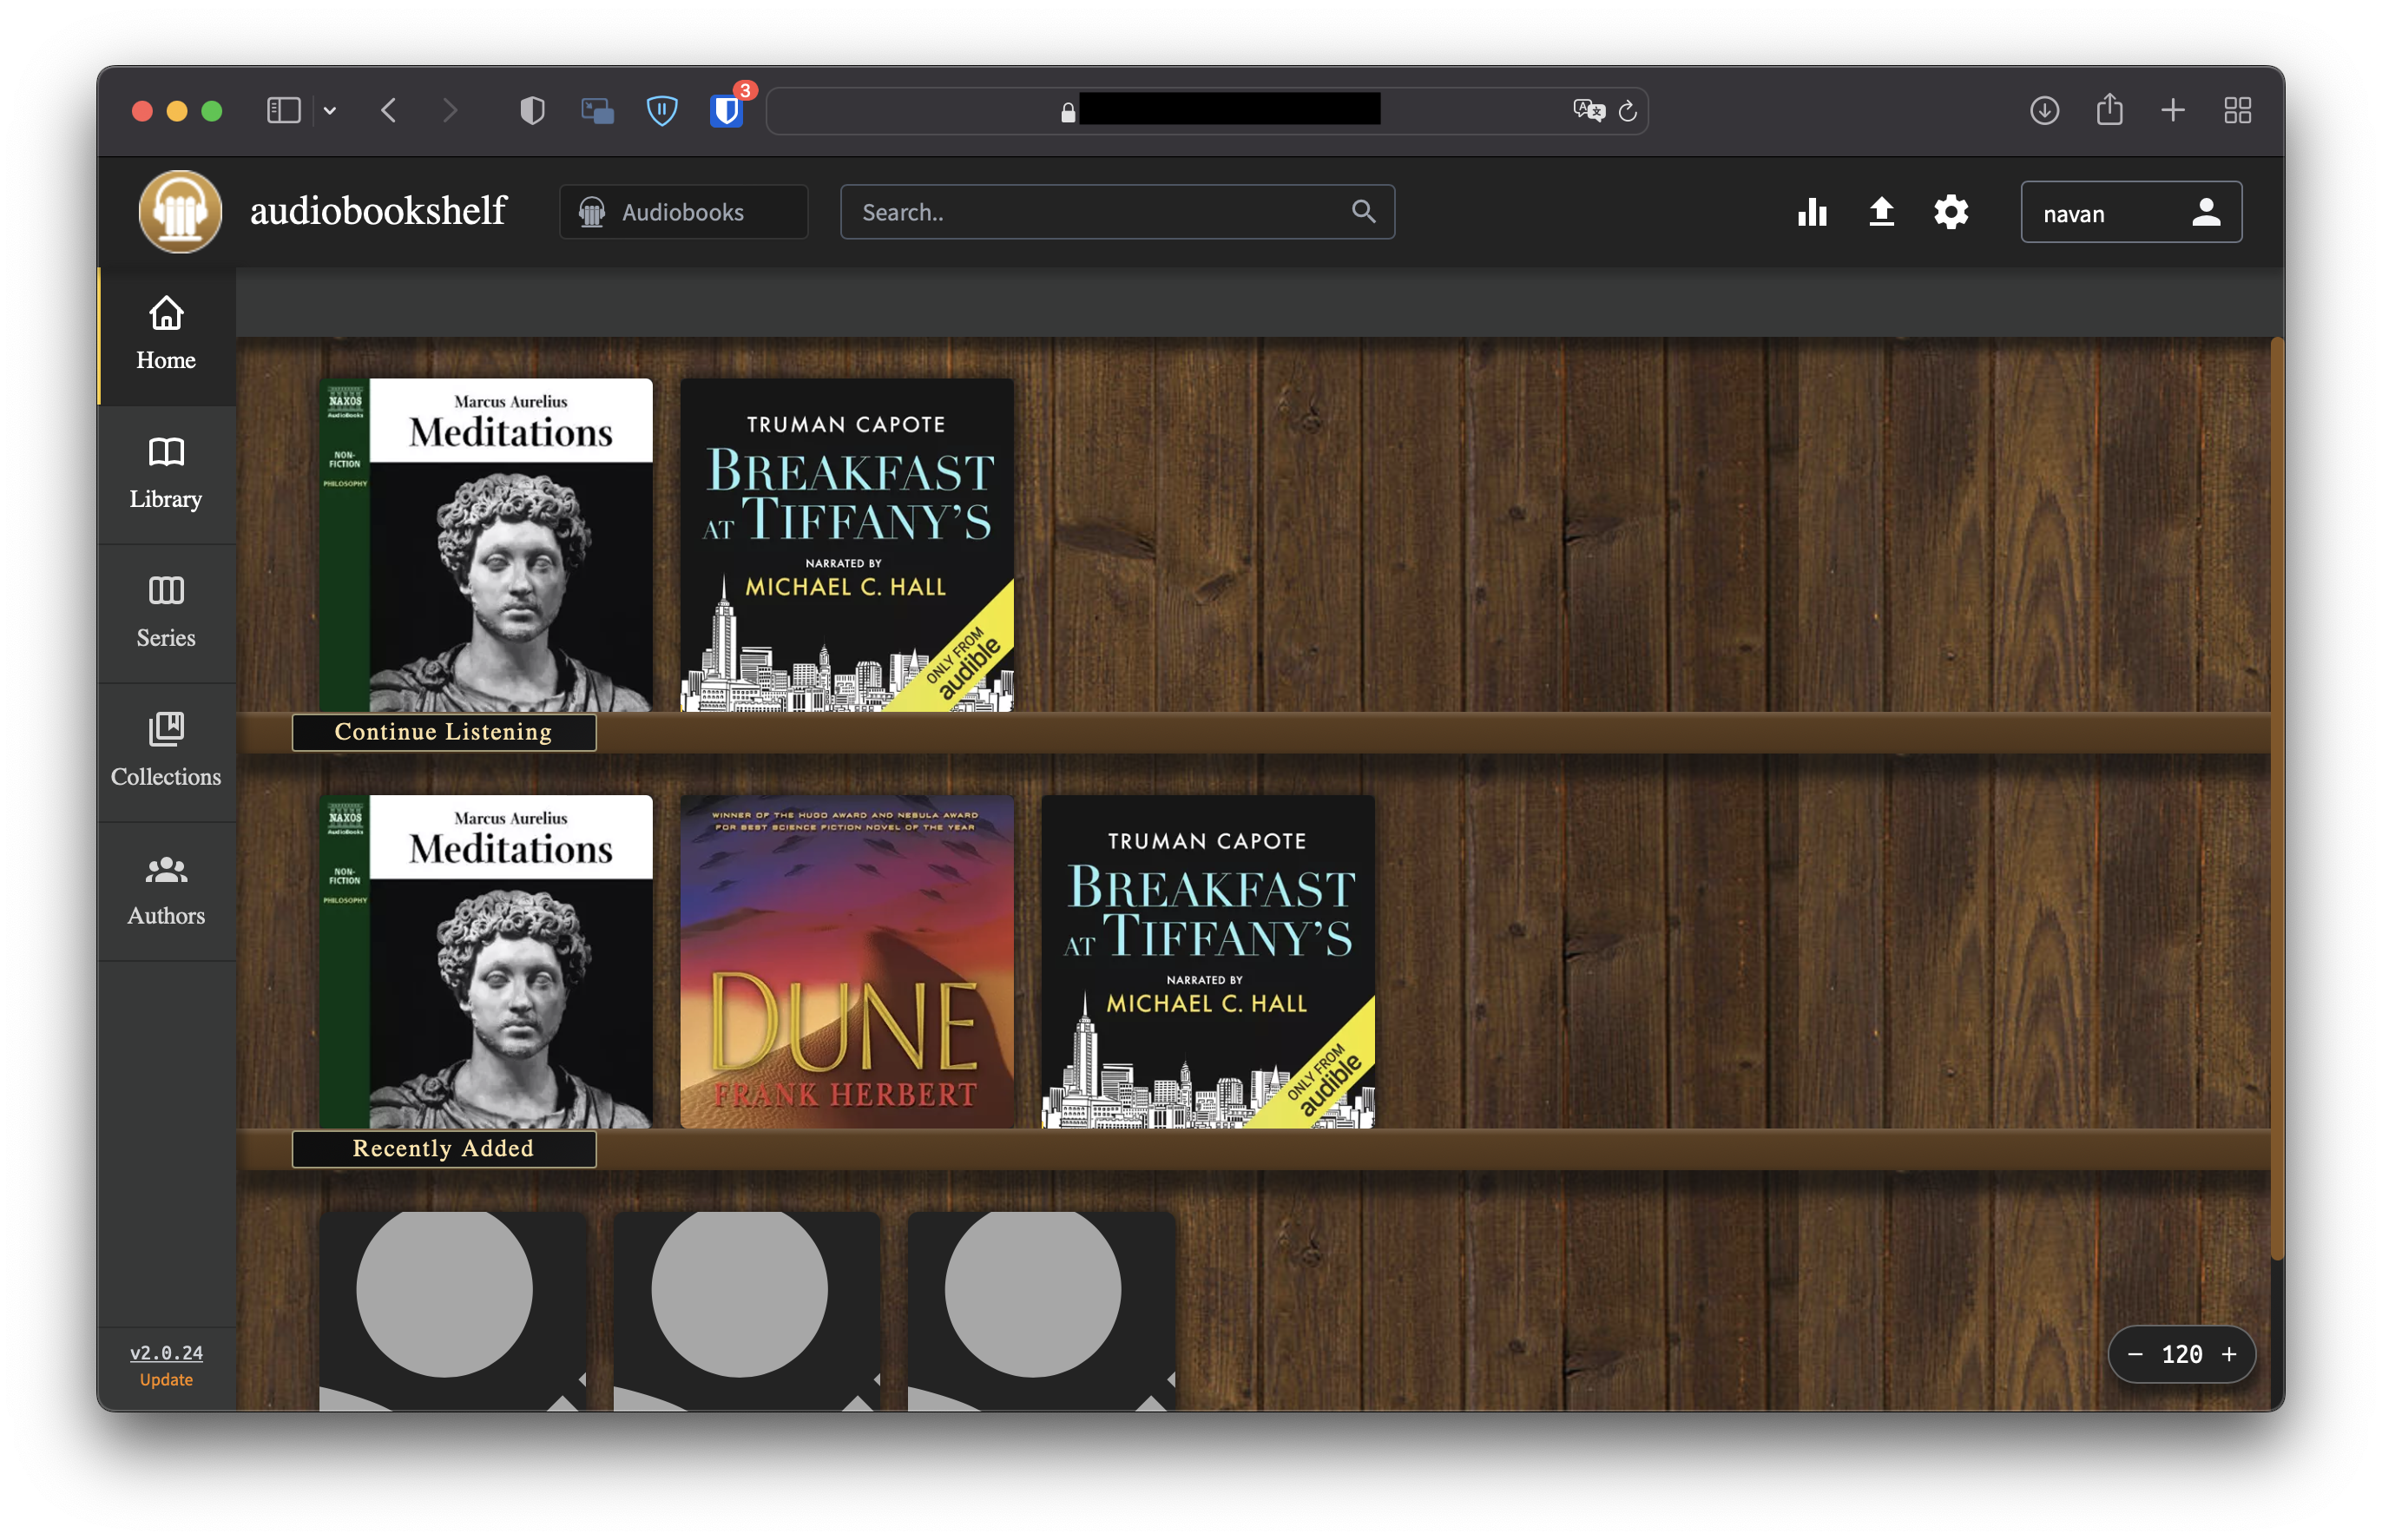
Task: Open Library in sidebar
Action: (166, 474)
